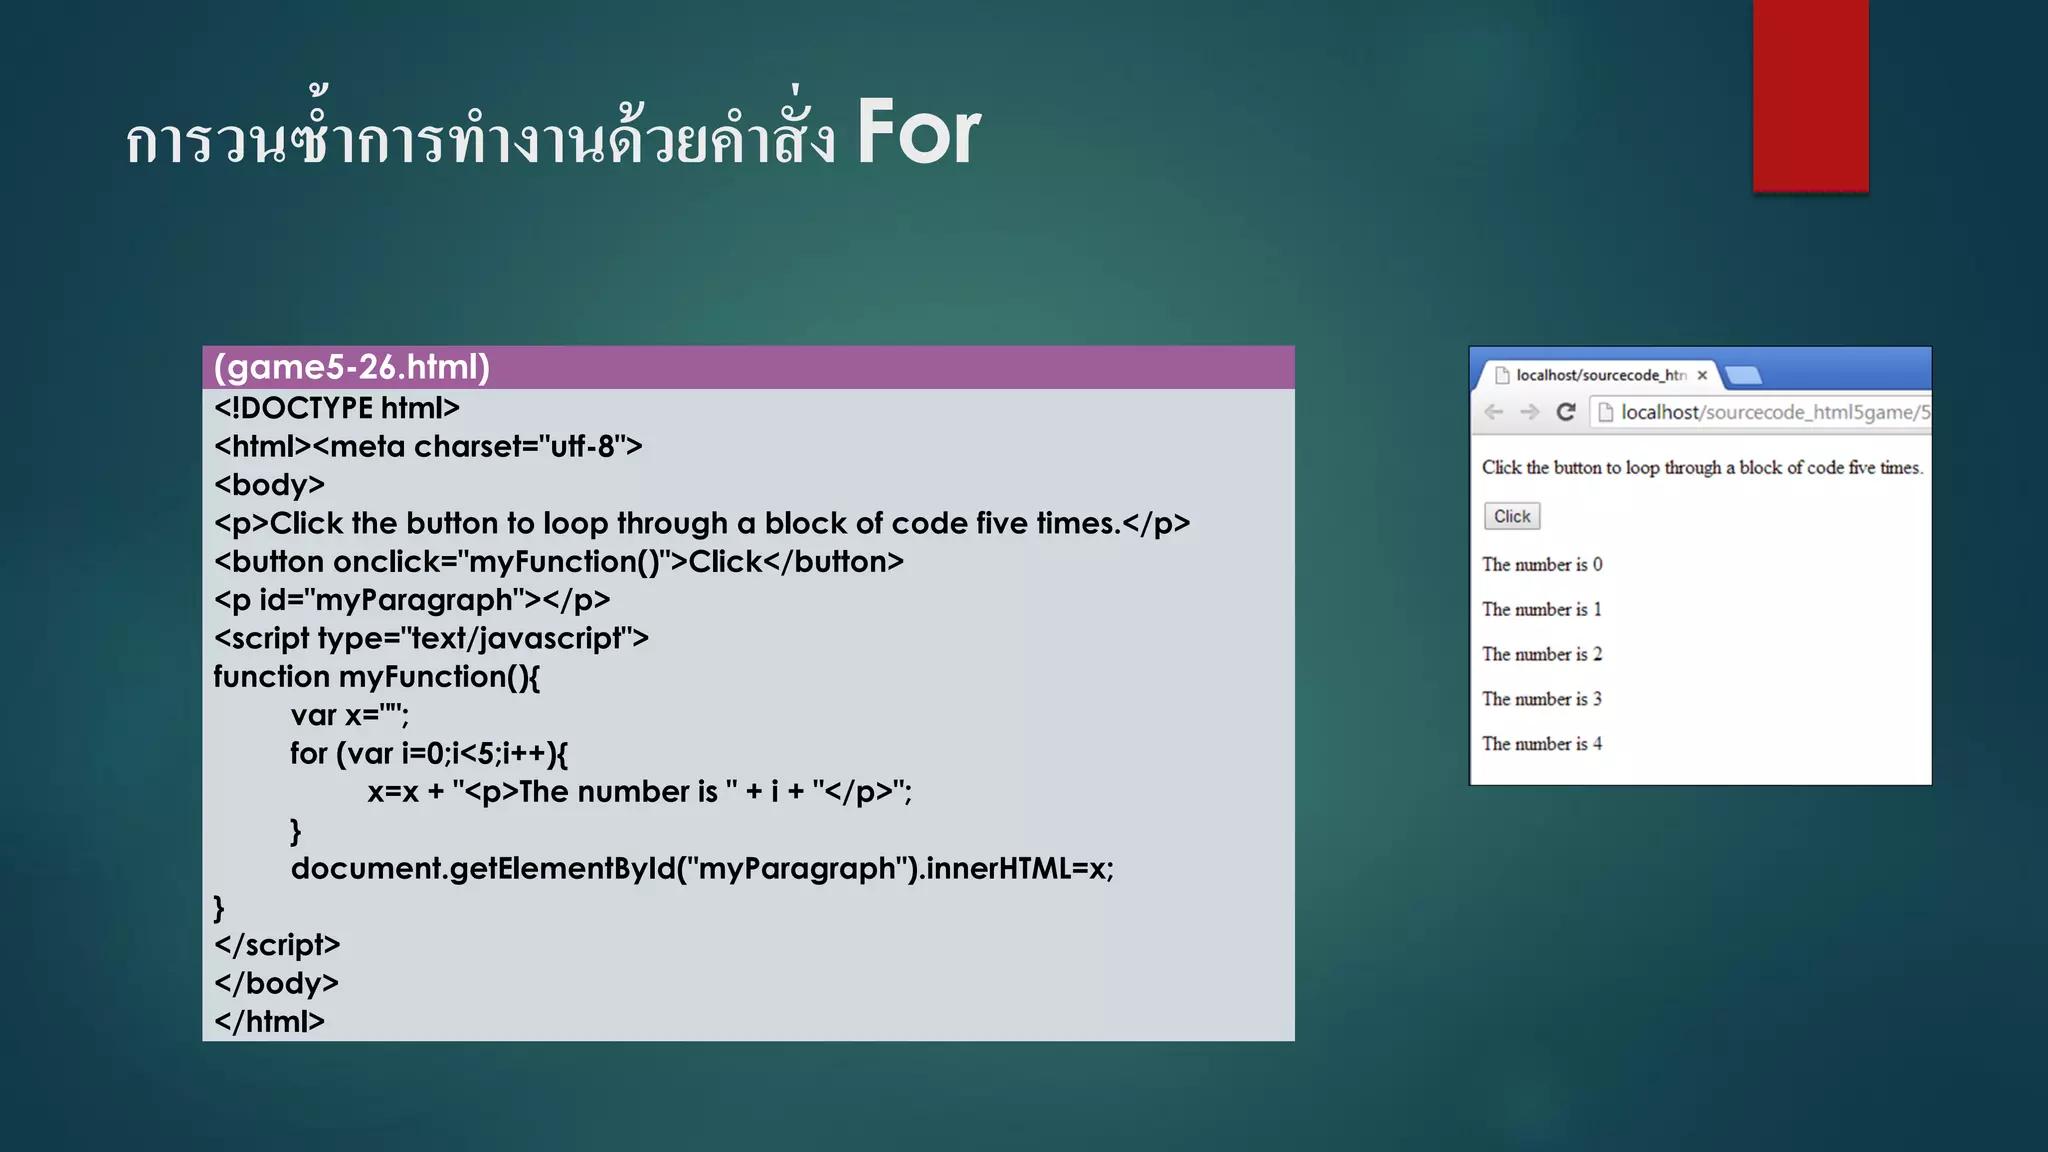
Task: Click the 'loop through a block' paragraph in browser
Action: (1702, 467)
